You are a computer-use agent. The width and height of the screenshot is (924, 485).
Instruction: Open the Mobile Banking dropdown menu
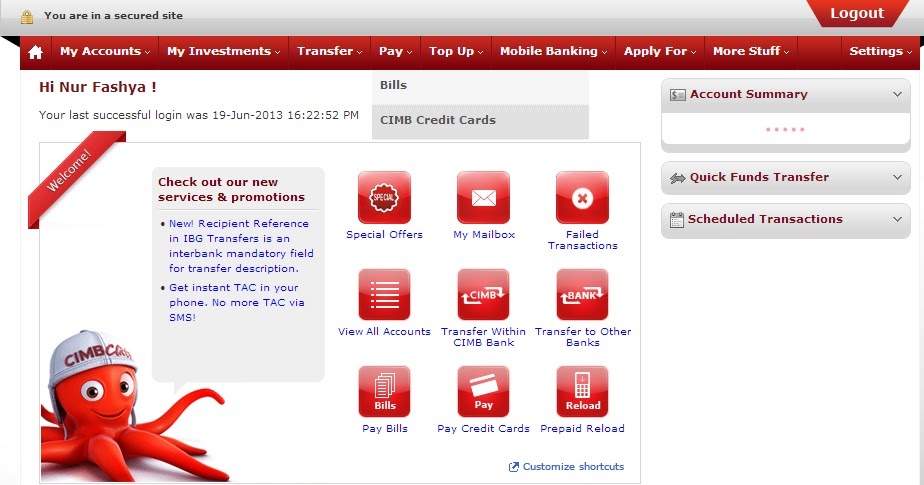pos(553,51)
